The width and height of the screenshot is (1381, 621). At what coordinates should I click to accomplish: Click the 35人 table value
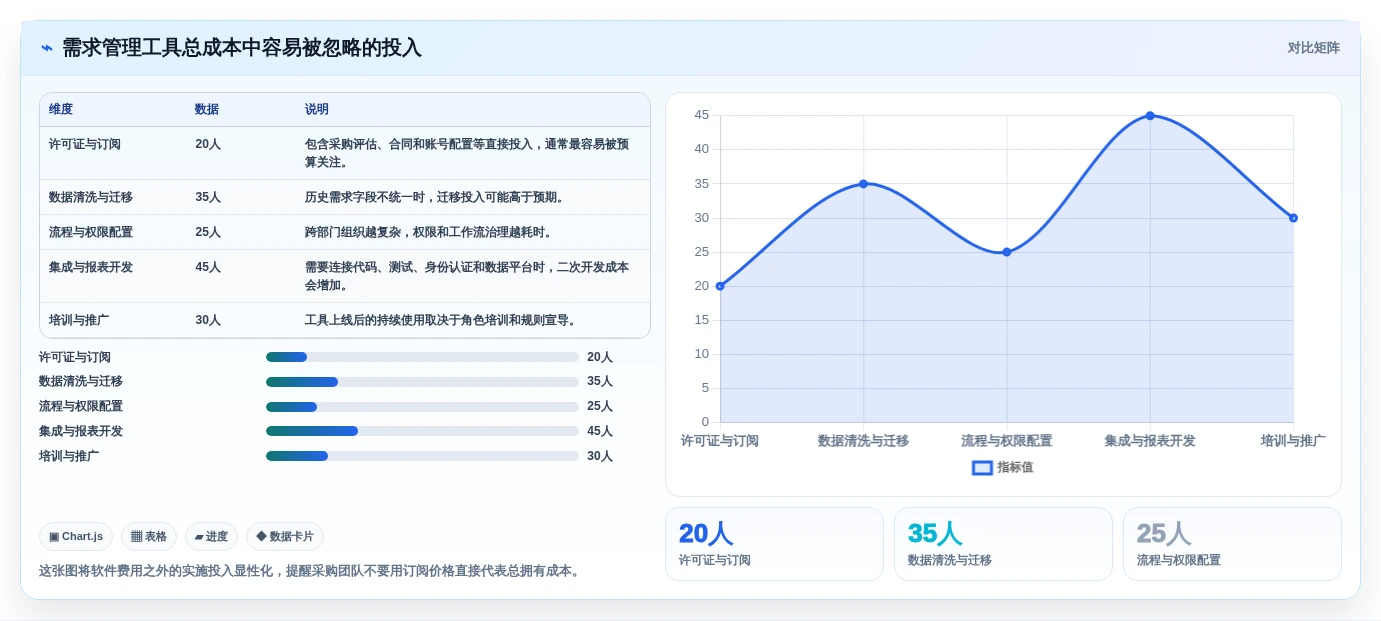click(208, 197)
